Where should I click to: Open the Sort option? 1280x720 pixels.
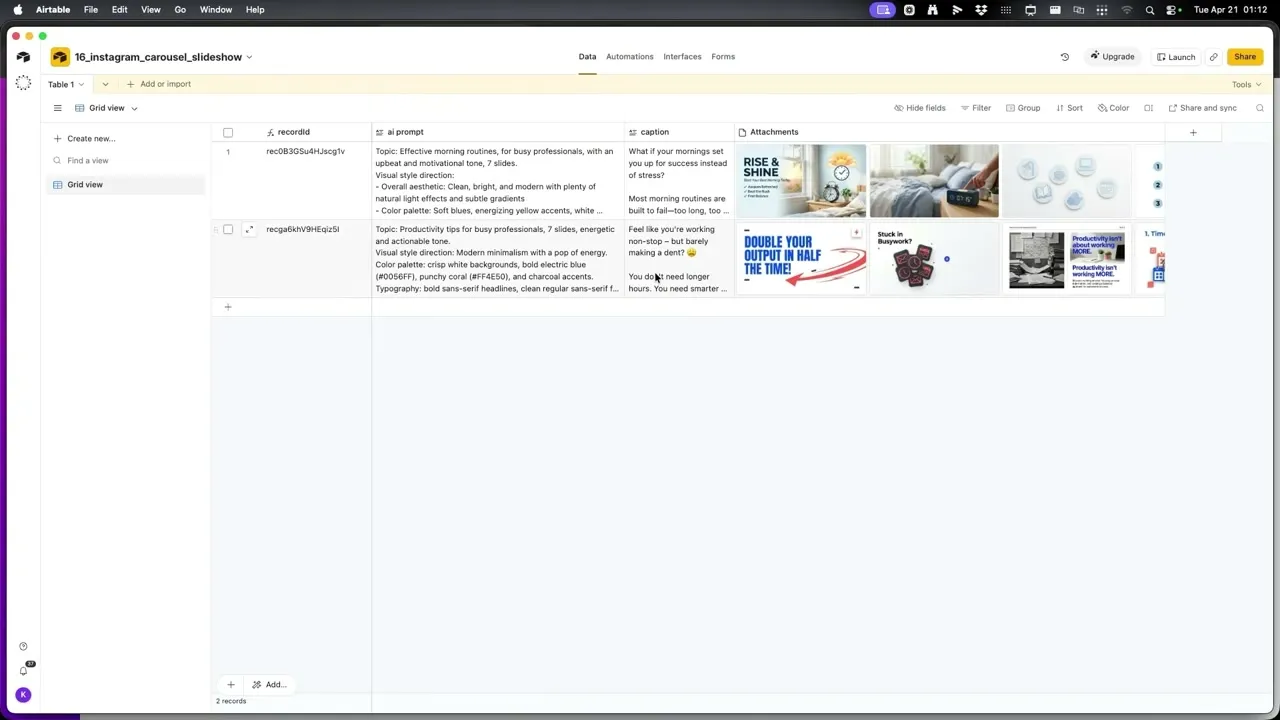click(1068, 108)
